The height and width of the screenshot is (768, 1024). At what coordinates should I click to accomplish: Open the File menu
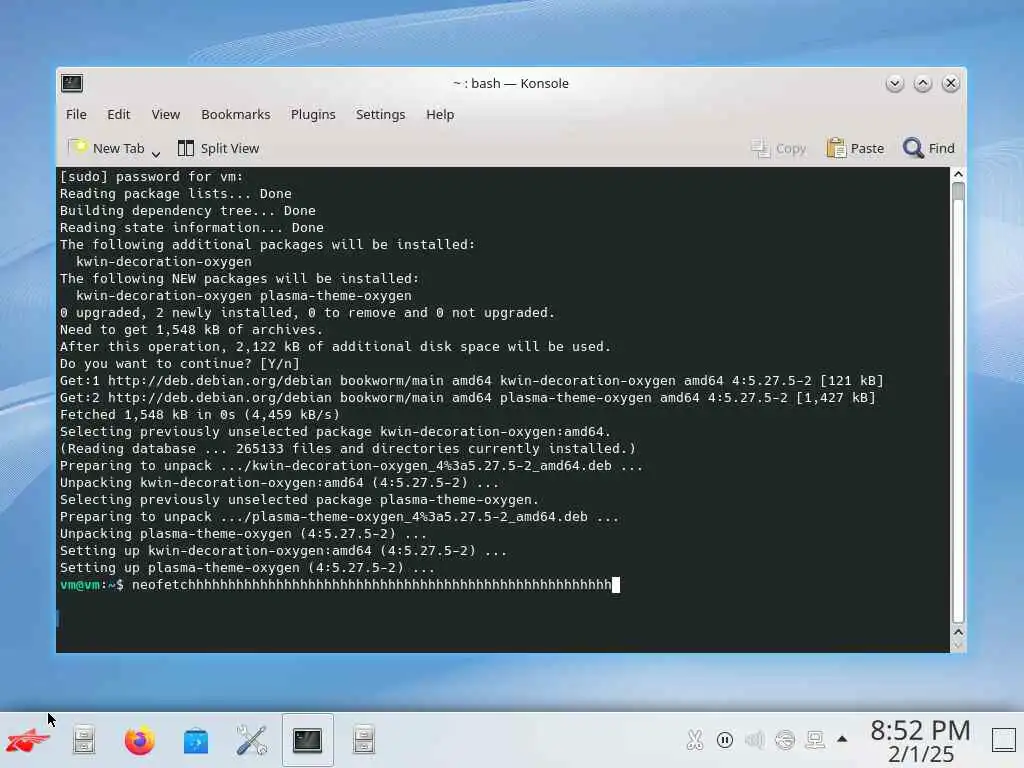pyautogui.click(x=76, y=114)
